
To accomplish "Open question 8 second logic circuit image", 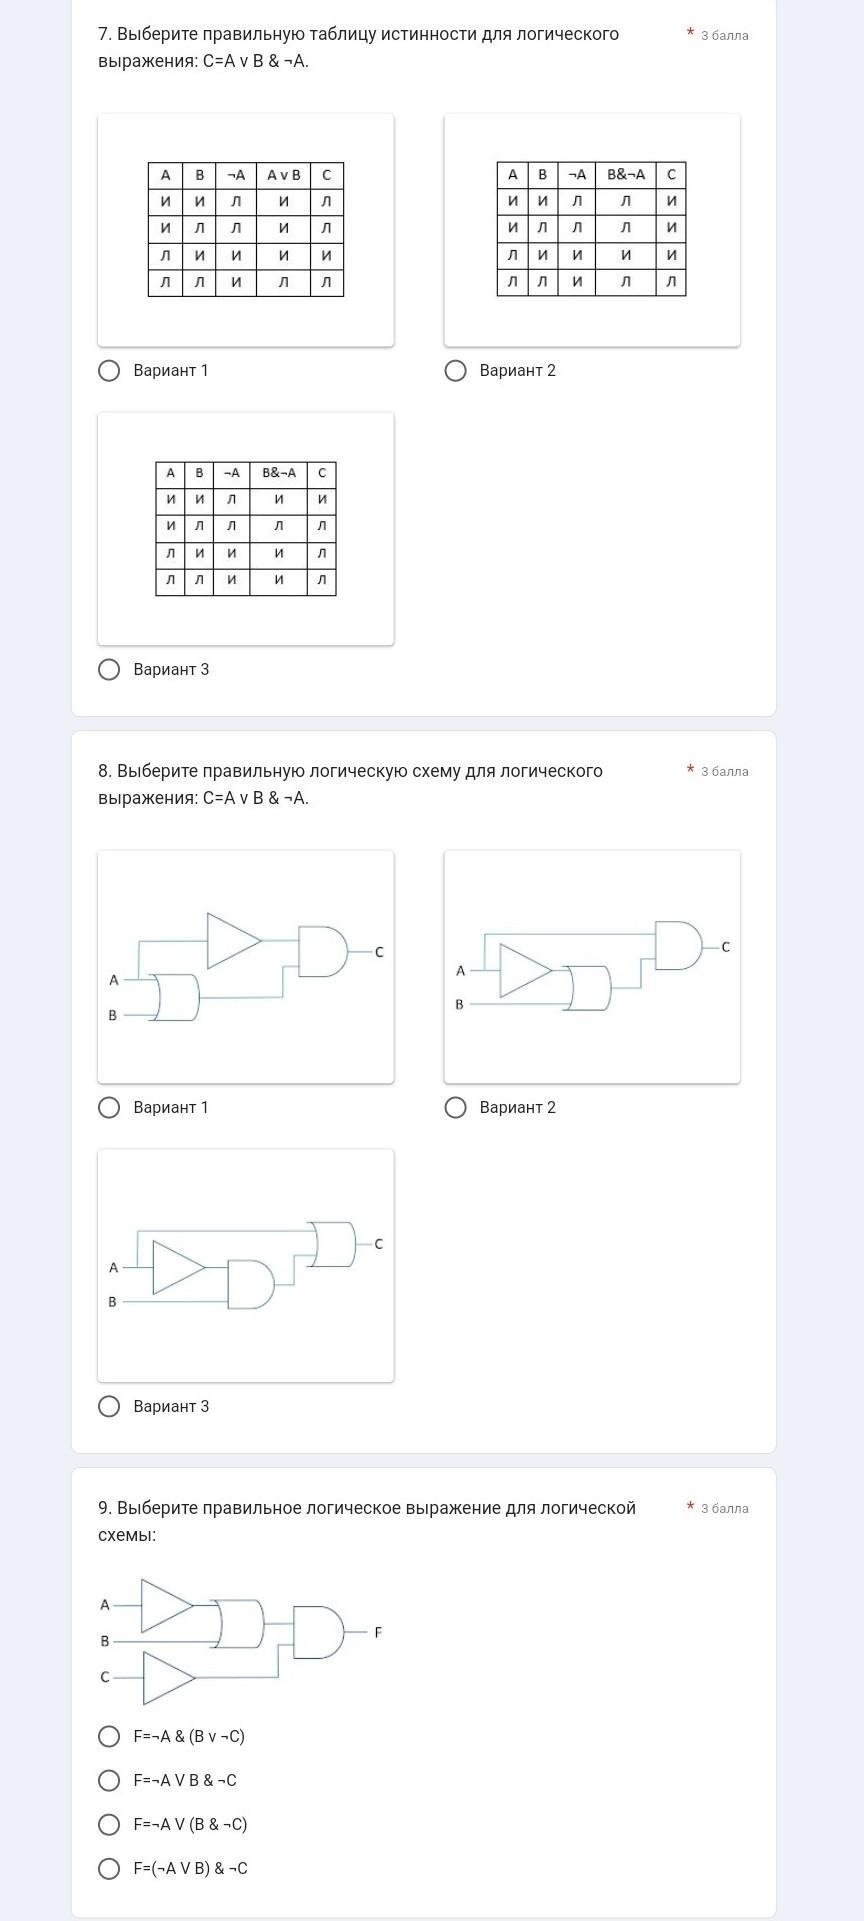I will click(x=592, y=967).
